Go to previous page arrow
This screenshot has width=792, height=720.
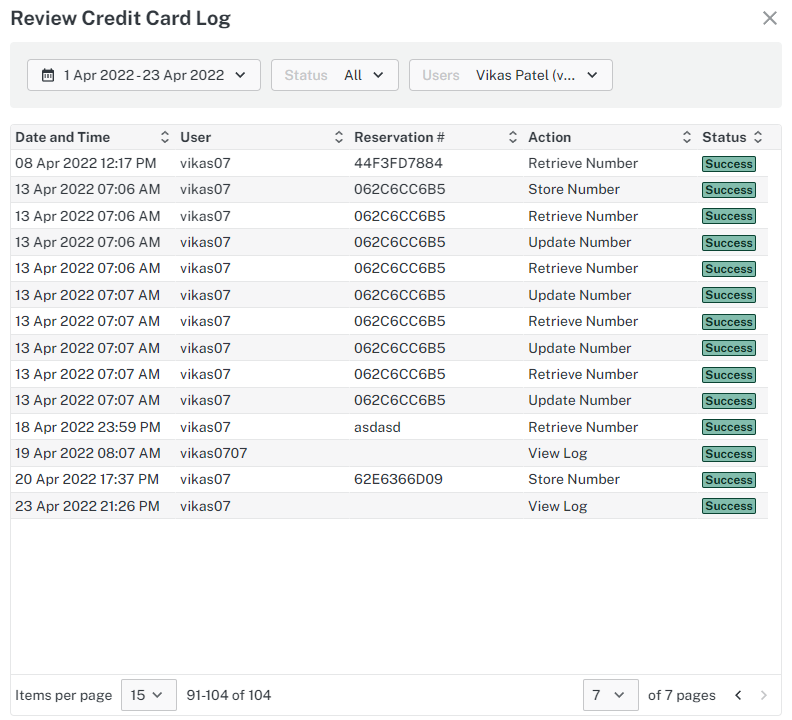tap(738, 695)
